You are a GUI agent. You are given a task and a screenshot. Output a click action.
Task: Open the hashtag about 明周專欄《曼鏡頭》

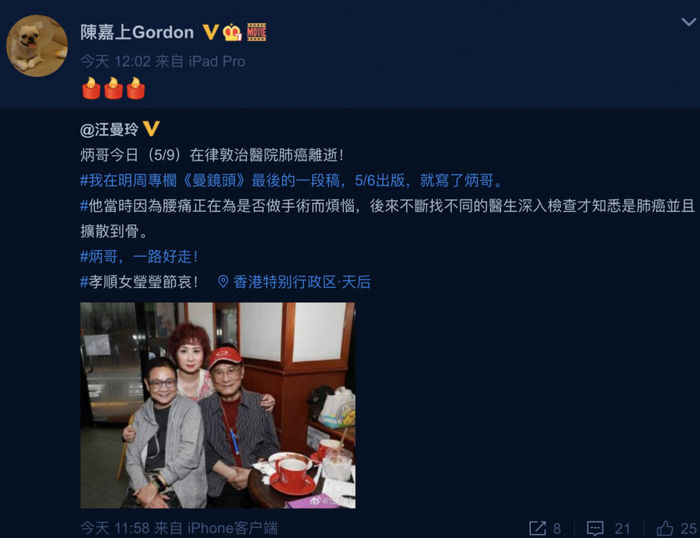coord(292,180)
